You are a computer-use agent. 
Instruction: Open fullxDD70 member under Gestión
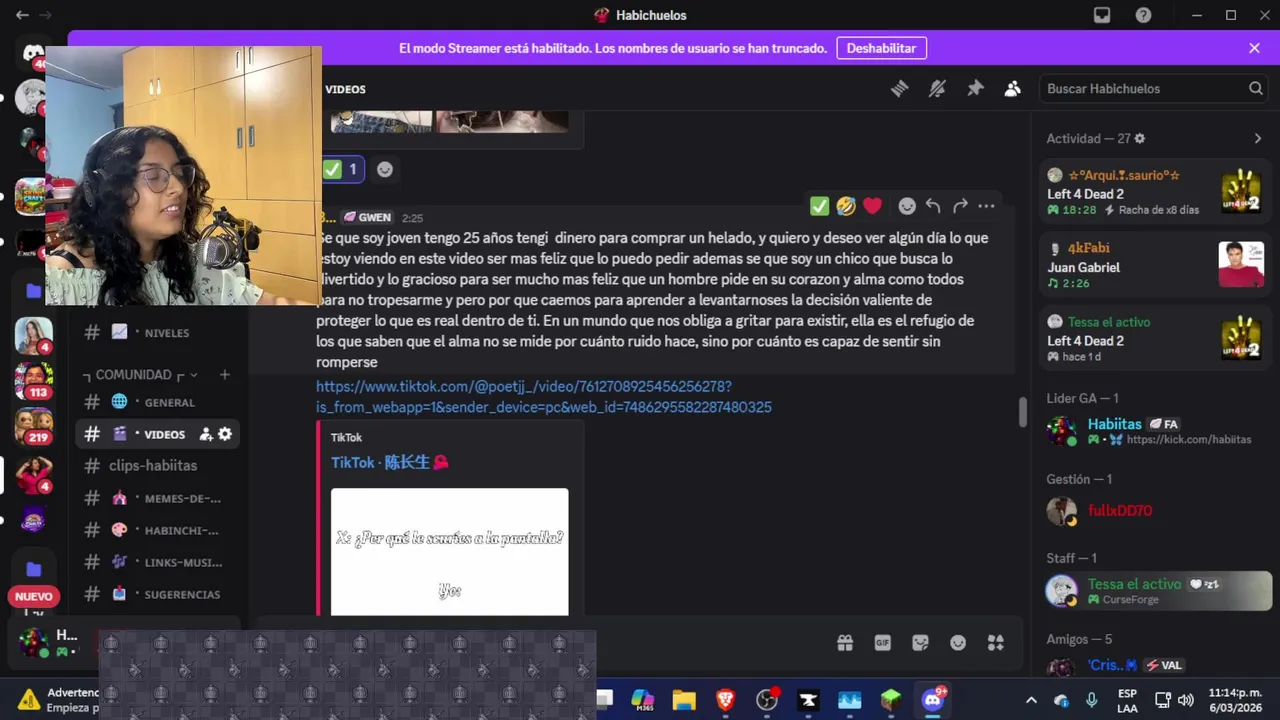click(1155, 511)
